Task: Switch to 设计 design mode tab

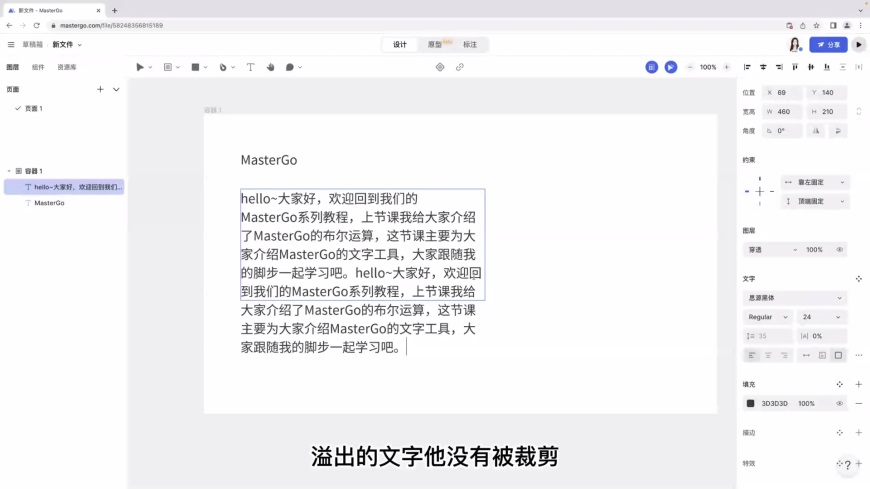Action: (400, 44)
